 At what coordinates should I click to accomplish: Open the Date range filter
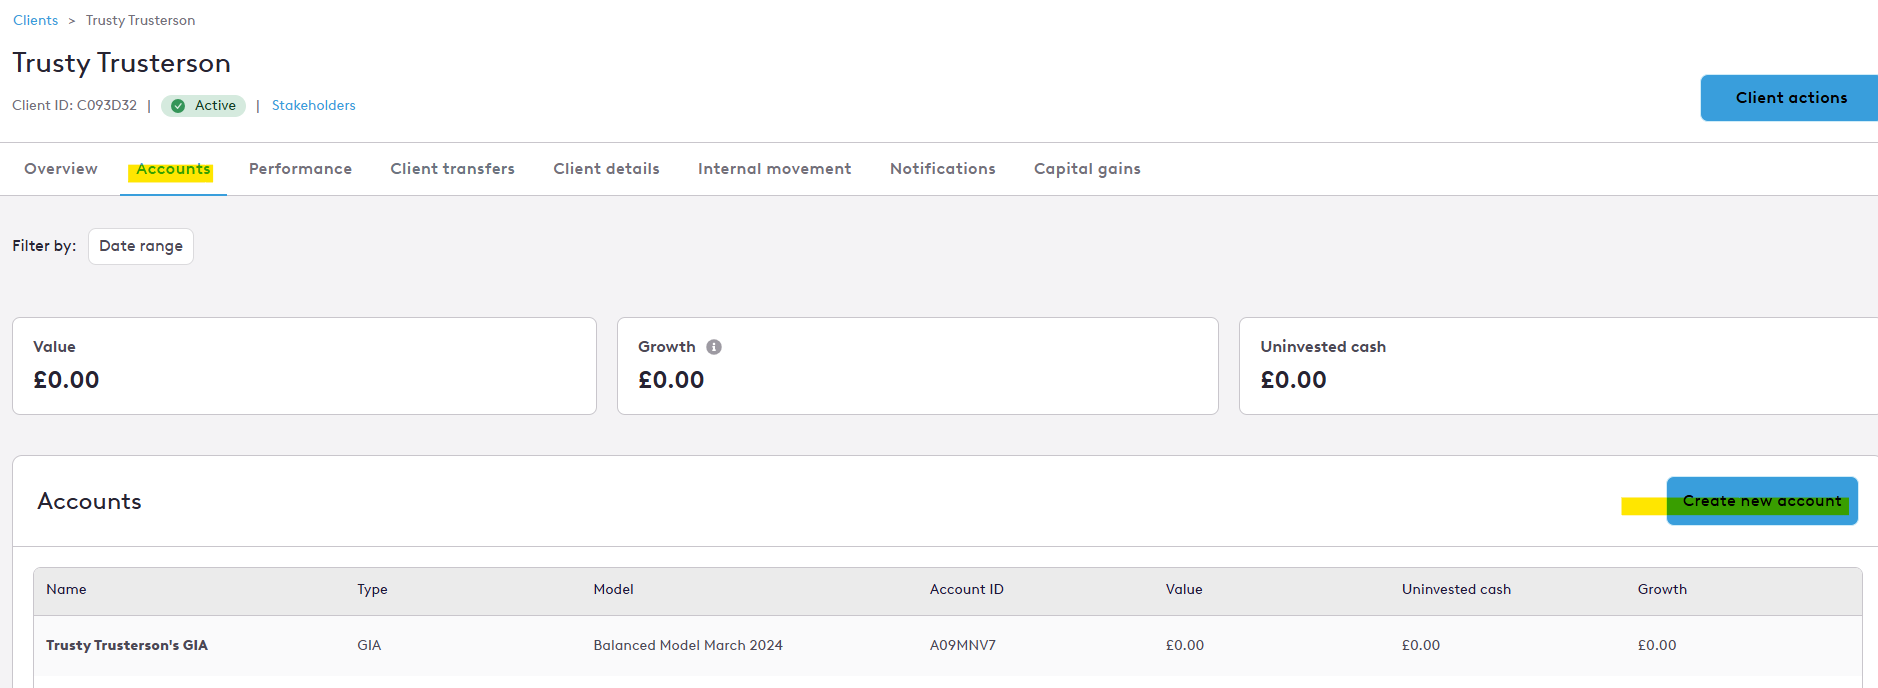pos(141,246)
